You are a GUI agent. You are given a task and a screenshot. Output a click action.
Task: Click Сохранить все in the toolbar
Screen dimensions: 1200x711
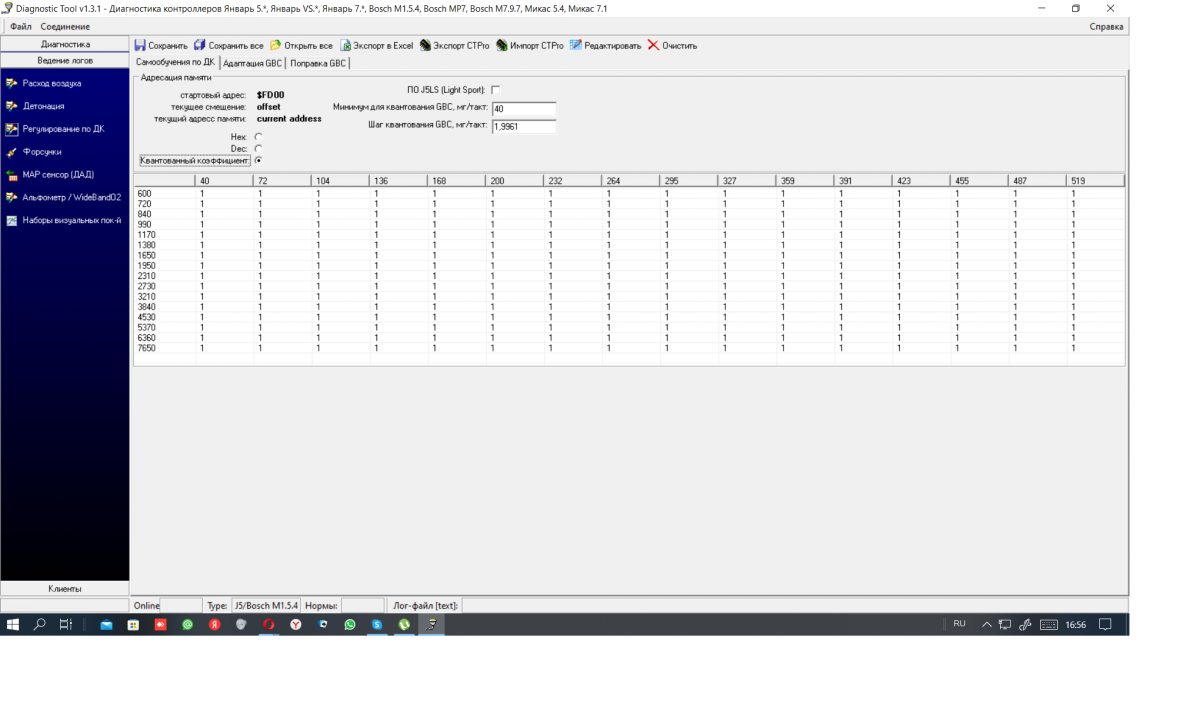(x=229, y=45)
